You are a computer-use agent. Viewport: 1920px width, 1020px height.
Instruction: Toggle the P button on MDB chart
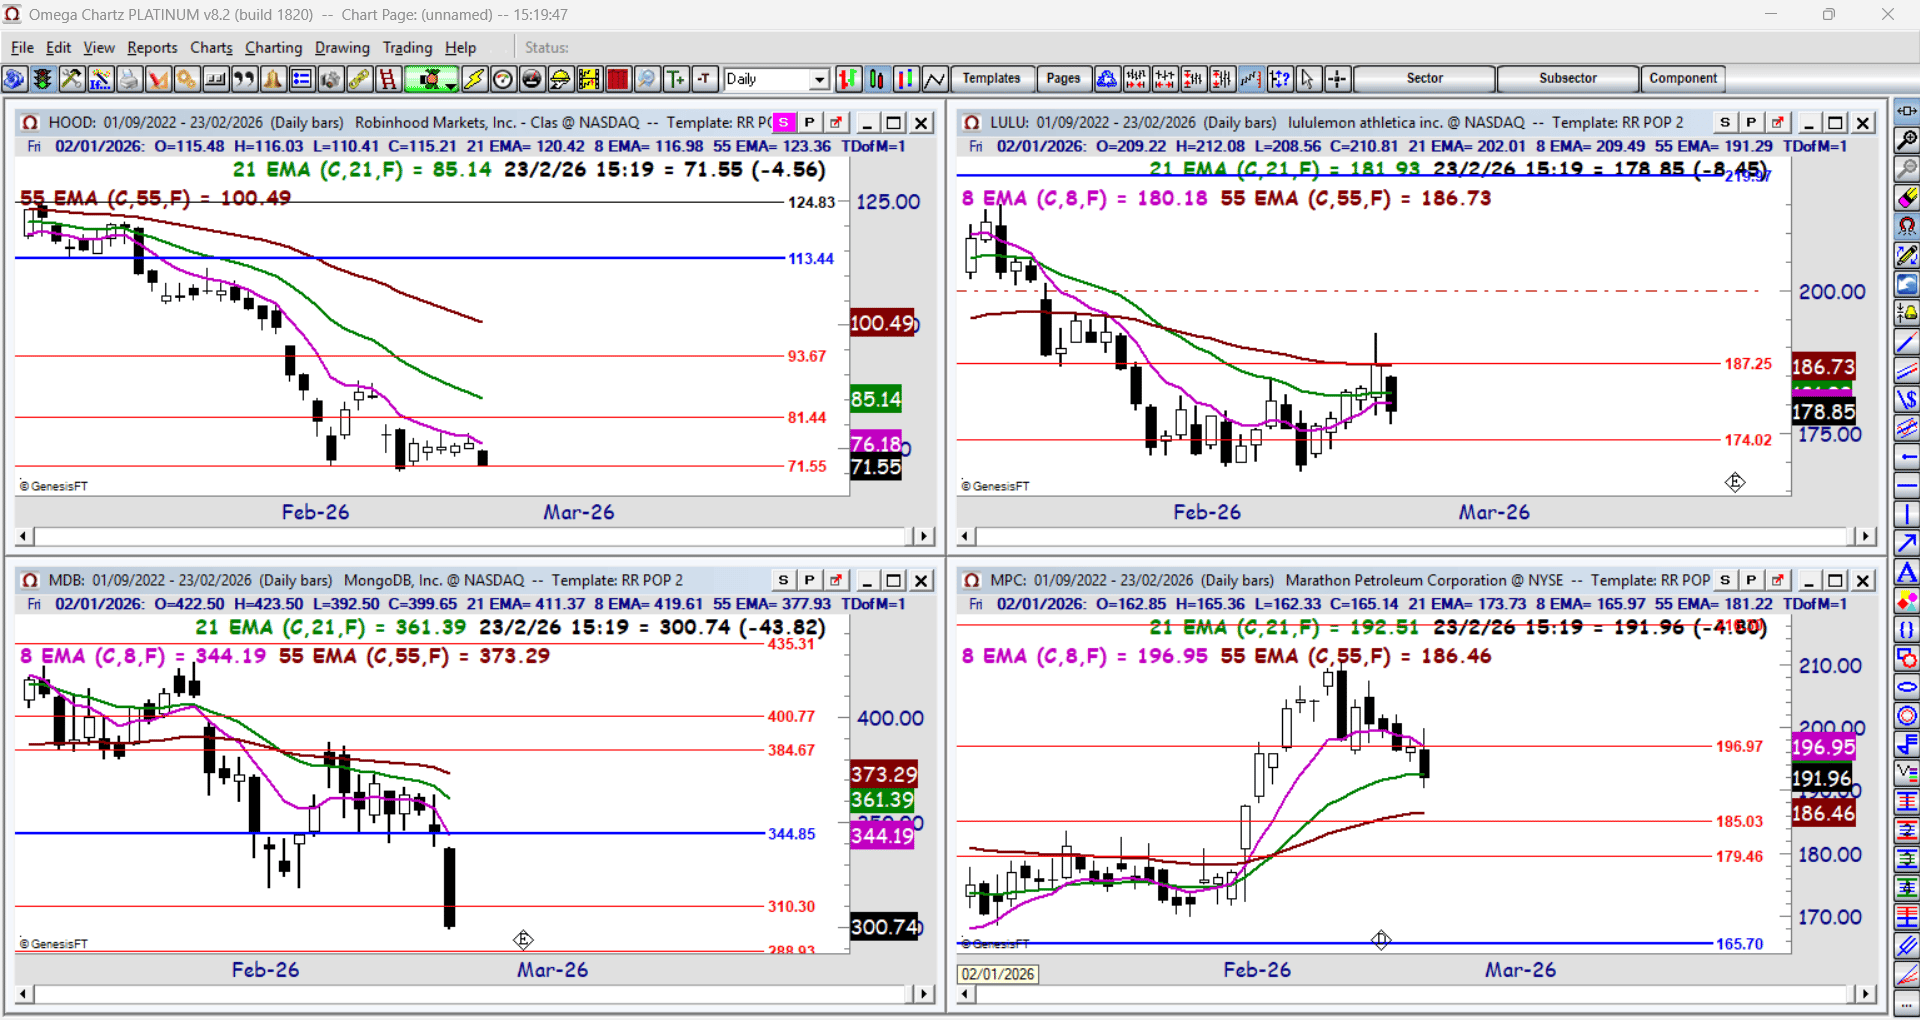point(810,580)
